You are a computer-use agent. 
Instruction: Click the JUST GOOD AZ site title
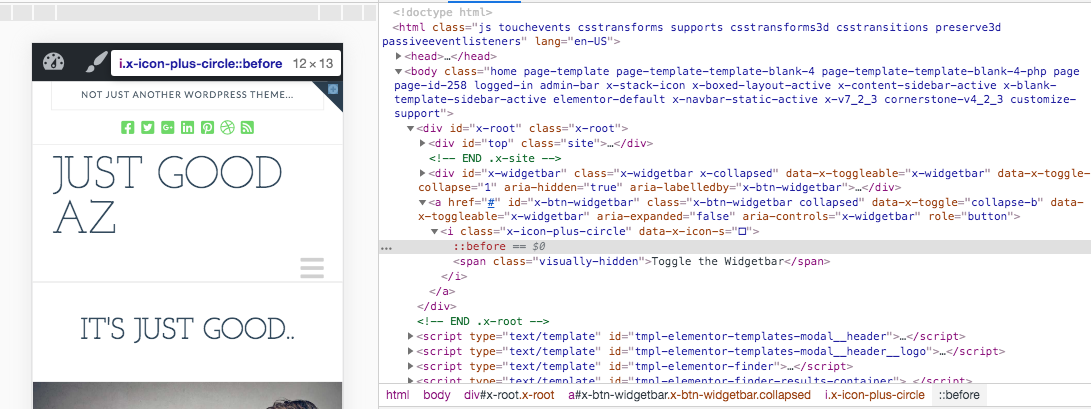point(168,195)
